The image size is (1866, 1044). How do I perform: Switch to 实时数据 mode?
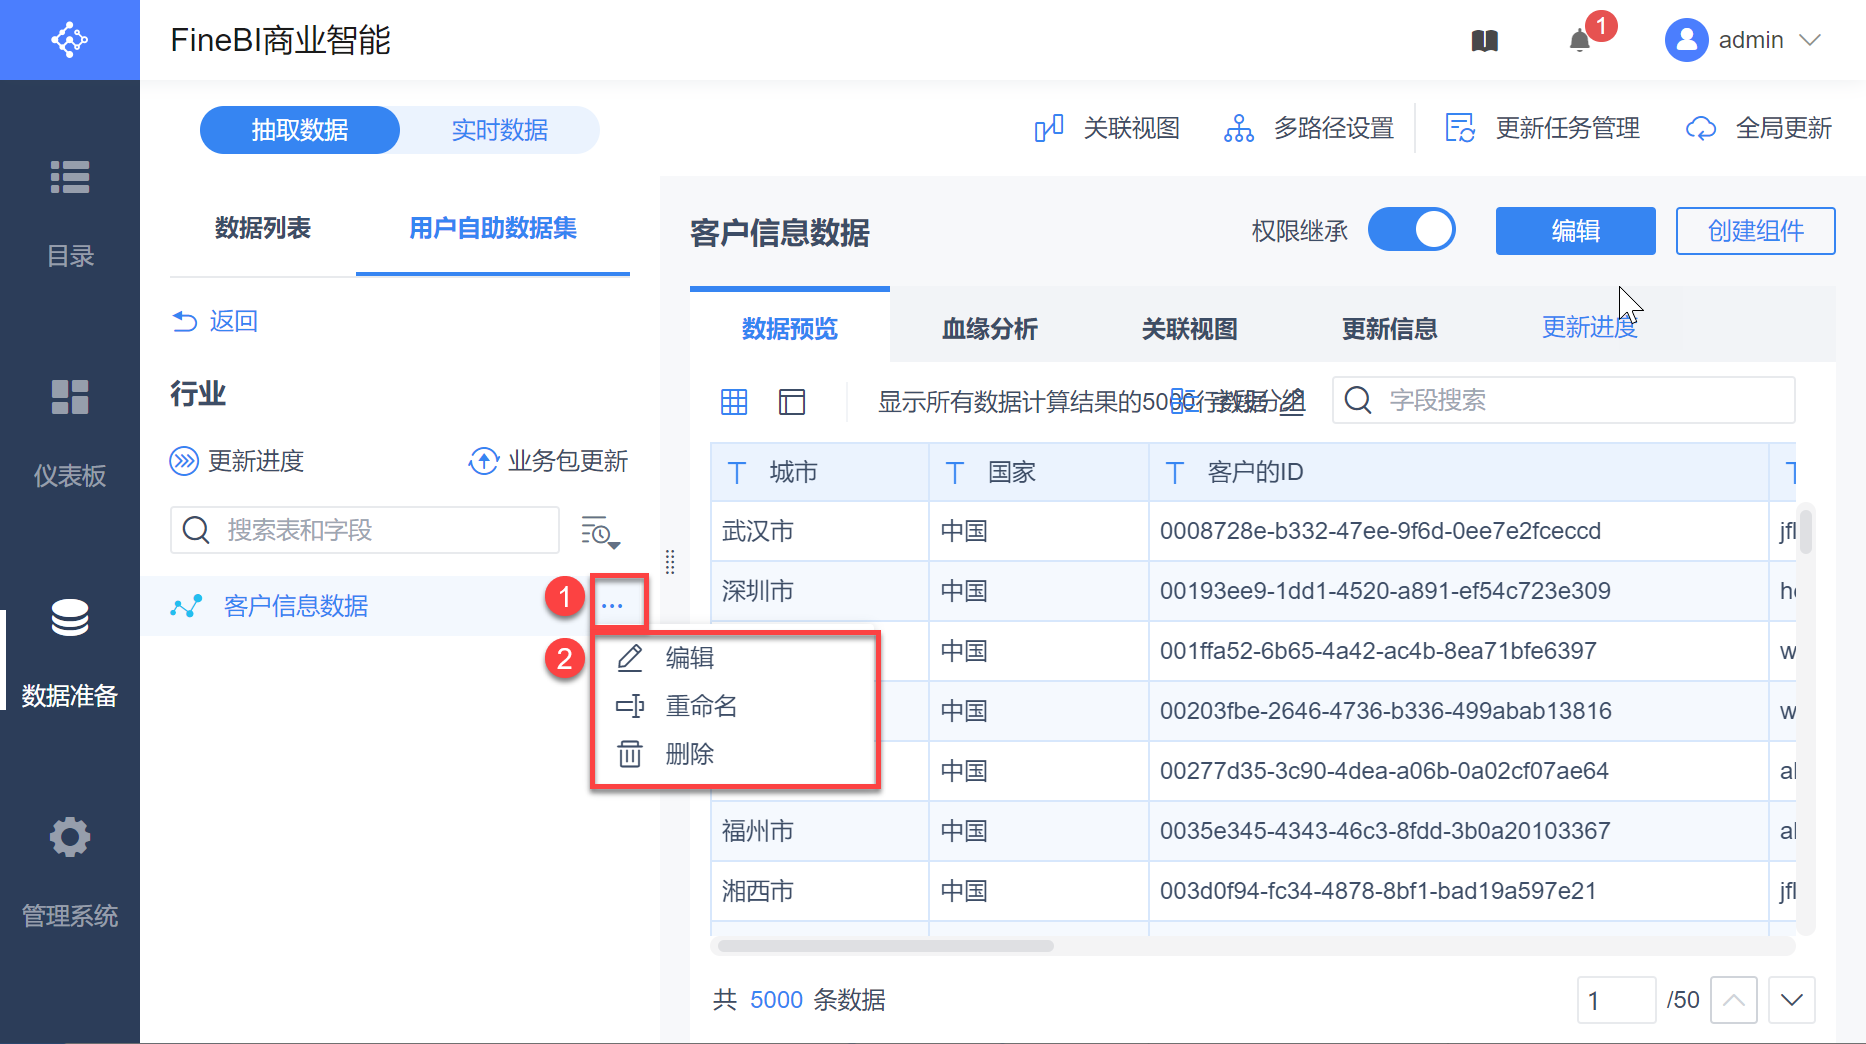click(x=500, y=130)
